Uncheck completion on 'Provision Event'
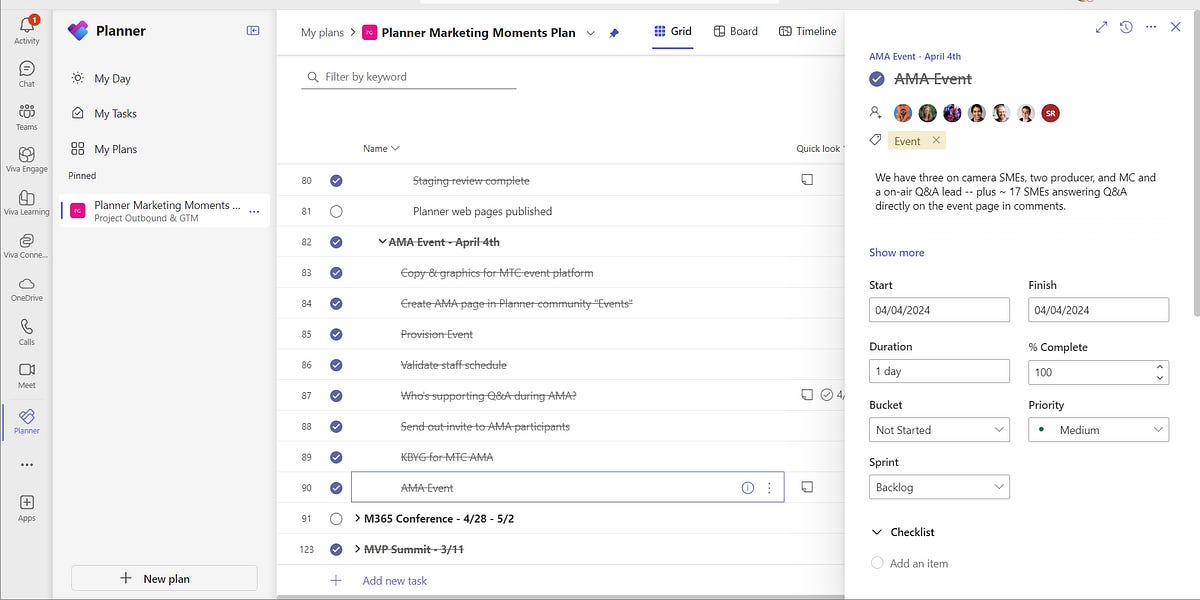This screenshot has height=600, width=1200. (335, 334)
